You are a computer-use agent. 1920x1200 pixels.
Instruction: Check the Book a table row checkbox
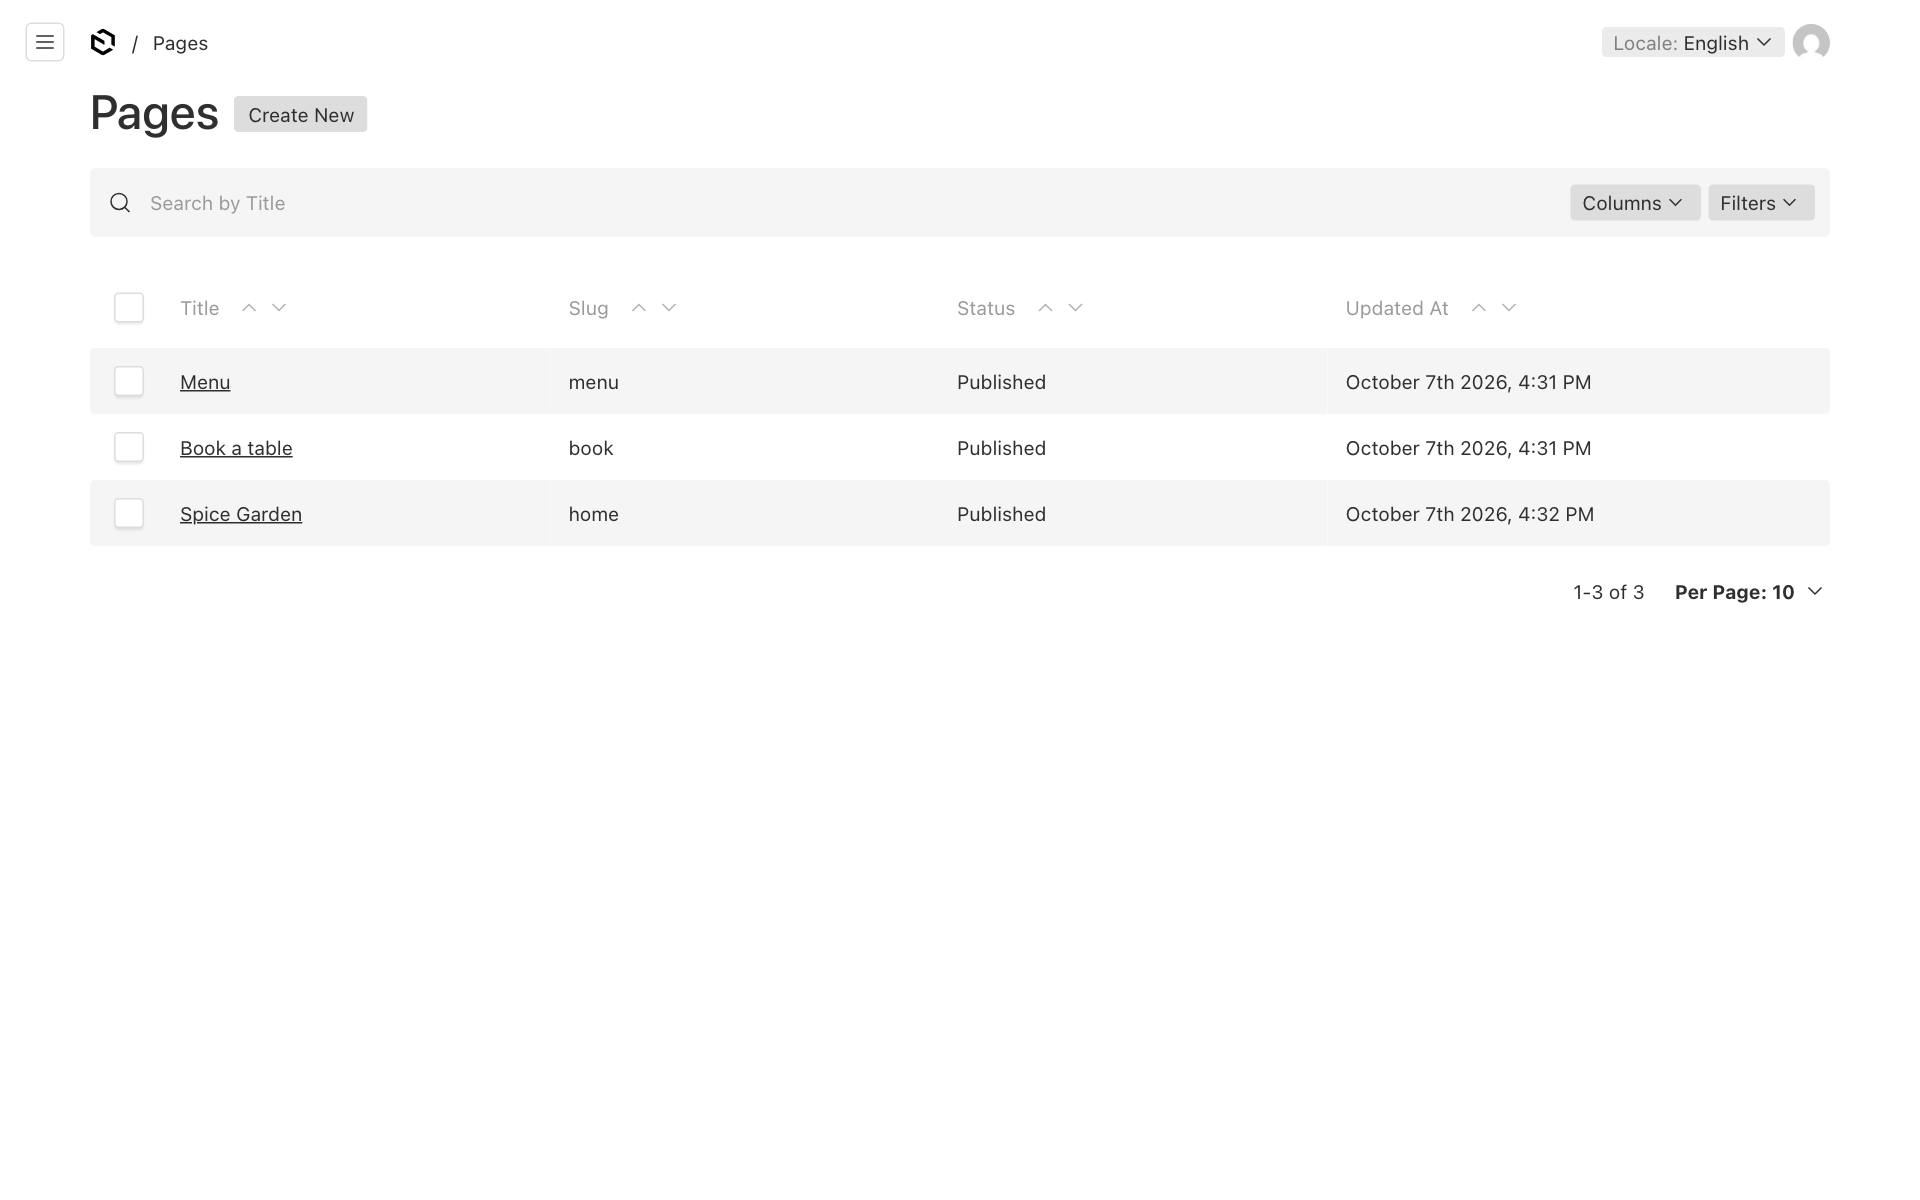pos(129,447)
